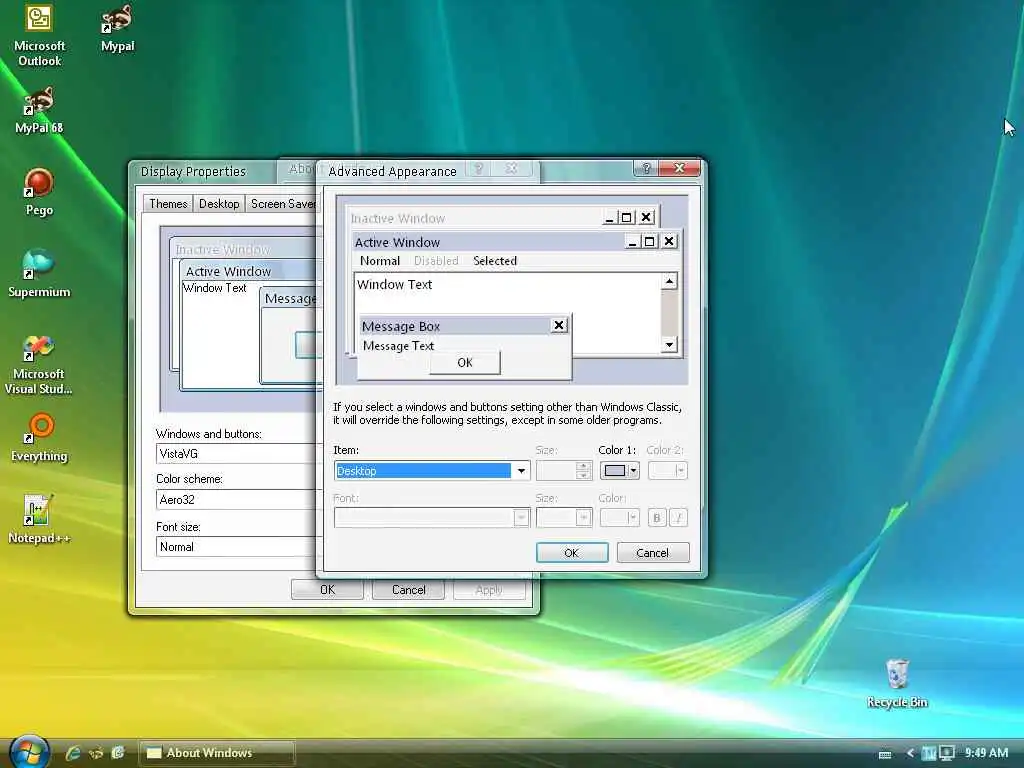1024x768 pixels.
Task: Click the help button in Advanced Appearance title bar
Action: [x=646, y=168]
